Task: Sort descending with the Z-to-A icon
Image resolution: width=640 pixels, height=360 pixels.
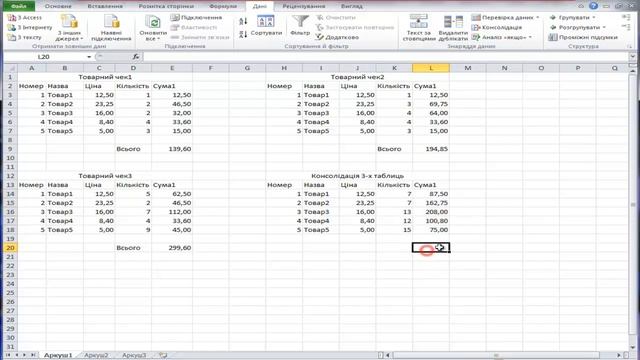Action: [x=243, y=34]
